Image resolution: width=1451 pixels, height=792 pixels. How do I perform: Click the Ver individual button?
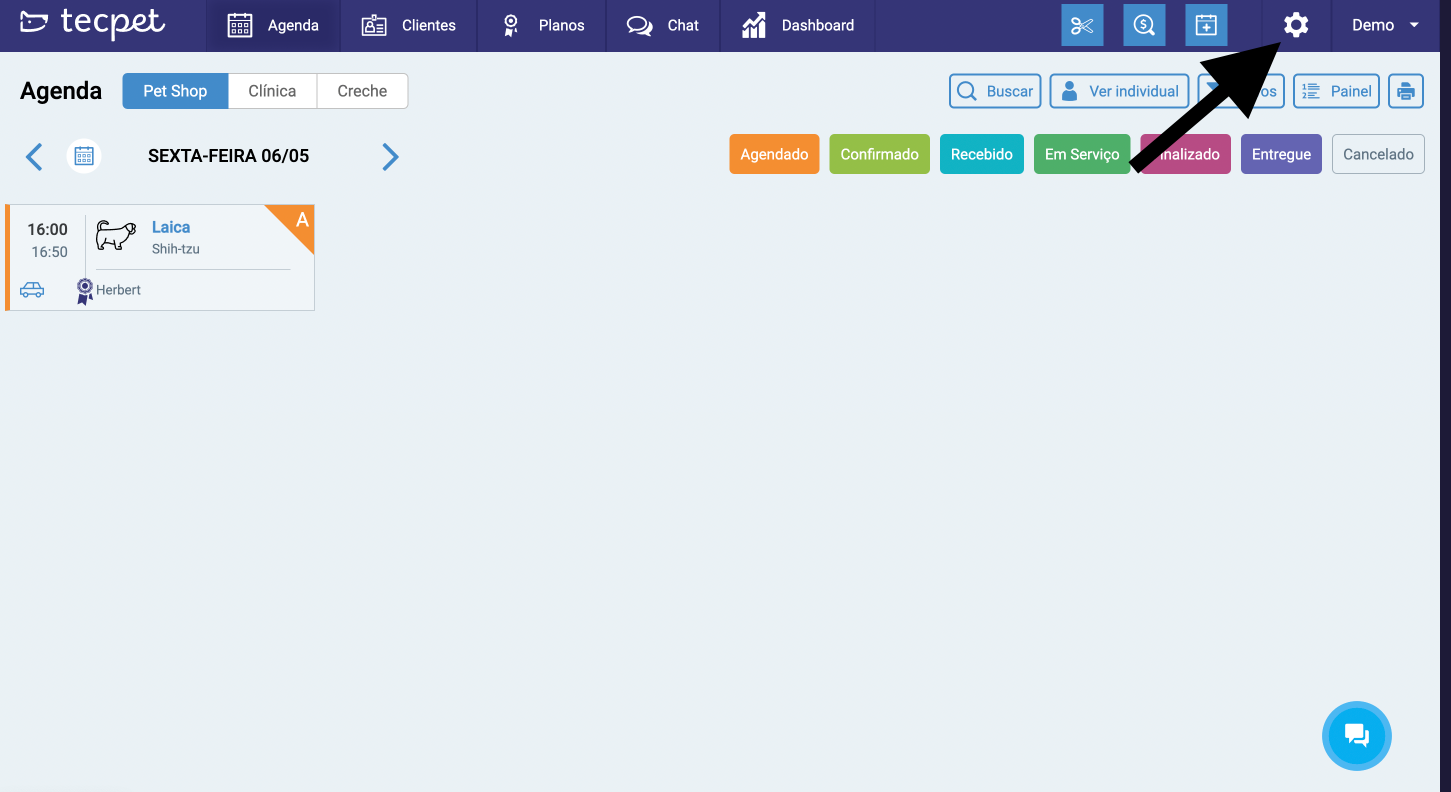pyautogui.click(x=1119, y=91)
